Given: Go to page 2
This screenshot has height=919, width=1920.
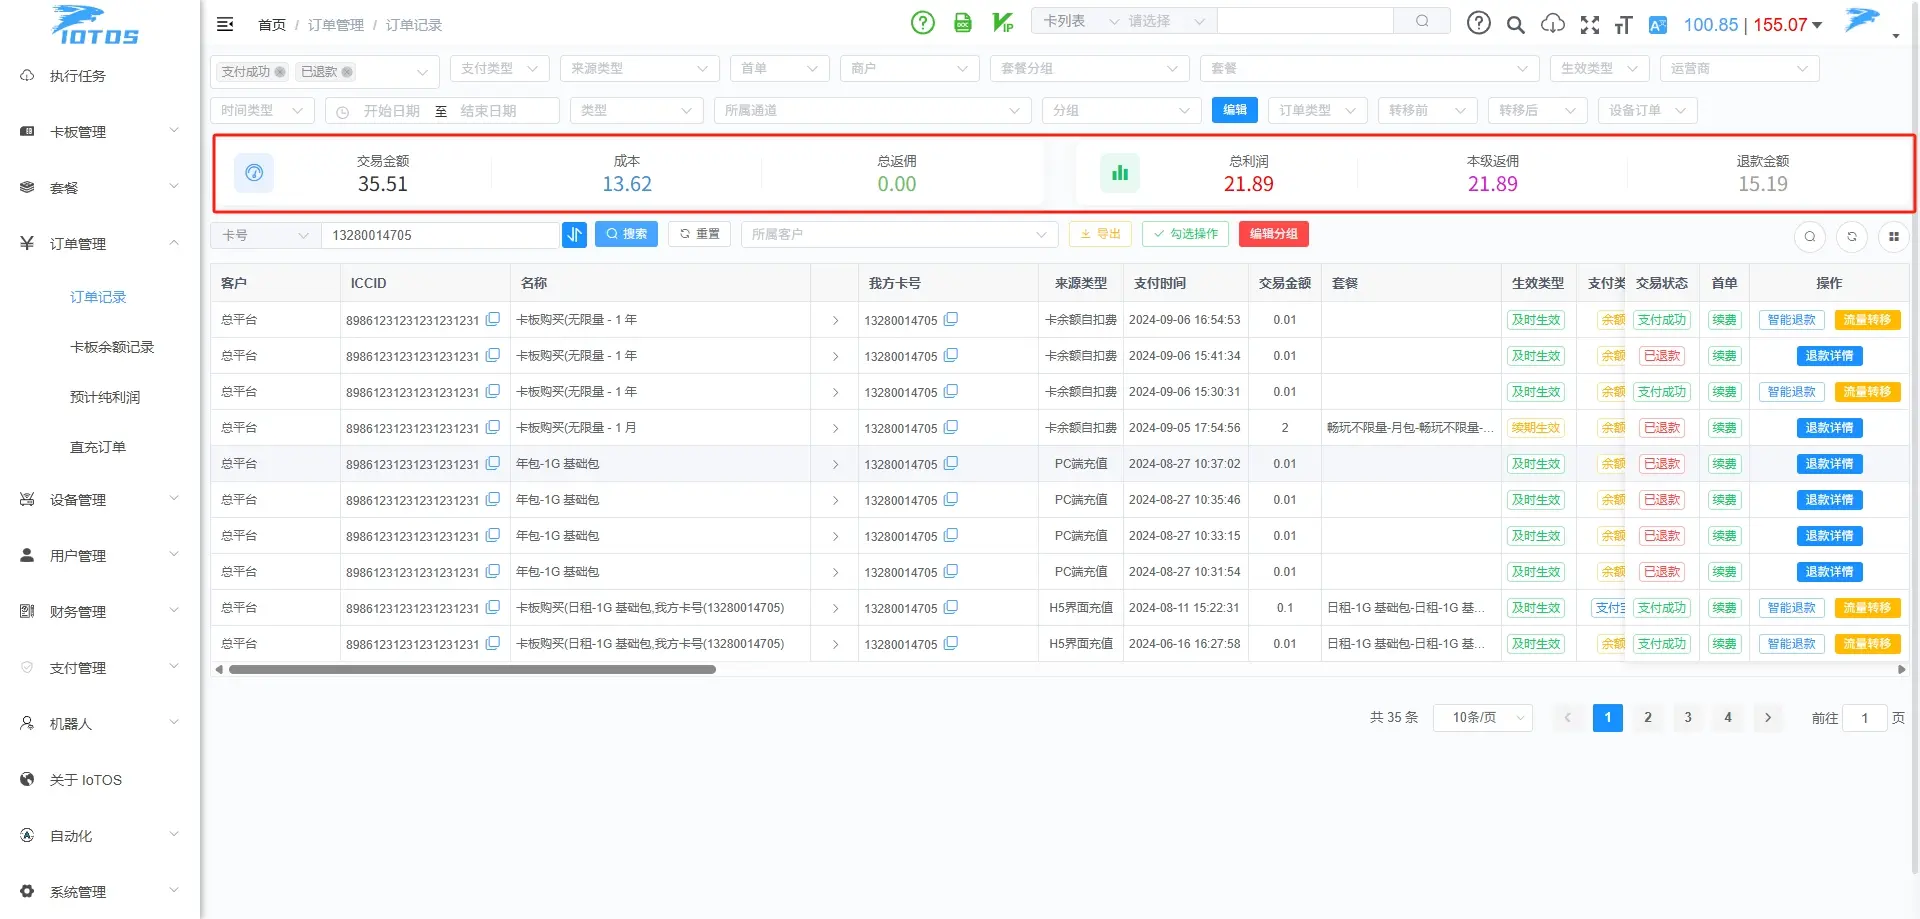Looking at the screenshot, I should click(x=1648, y=718).
